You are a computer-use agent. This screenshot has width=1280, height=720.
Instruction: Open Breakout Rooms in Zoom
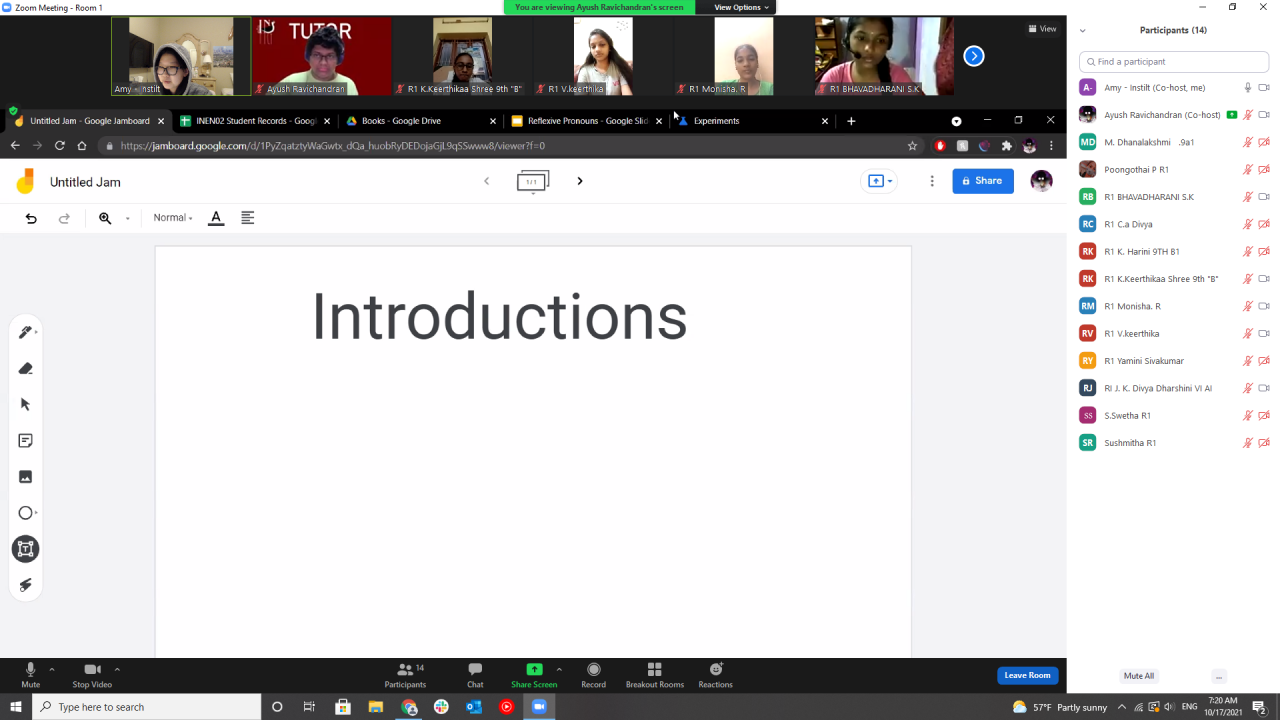655,675
